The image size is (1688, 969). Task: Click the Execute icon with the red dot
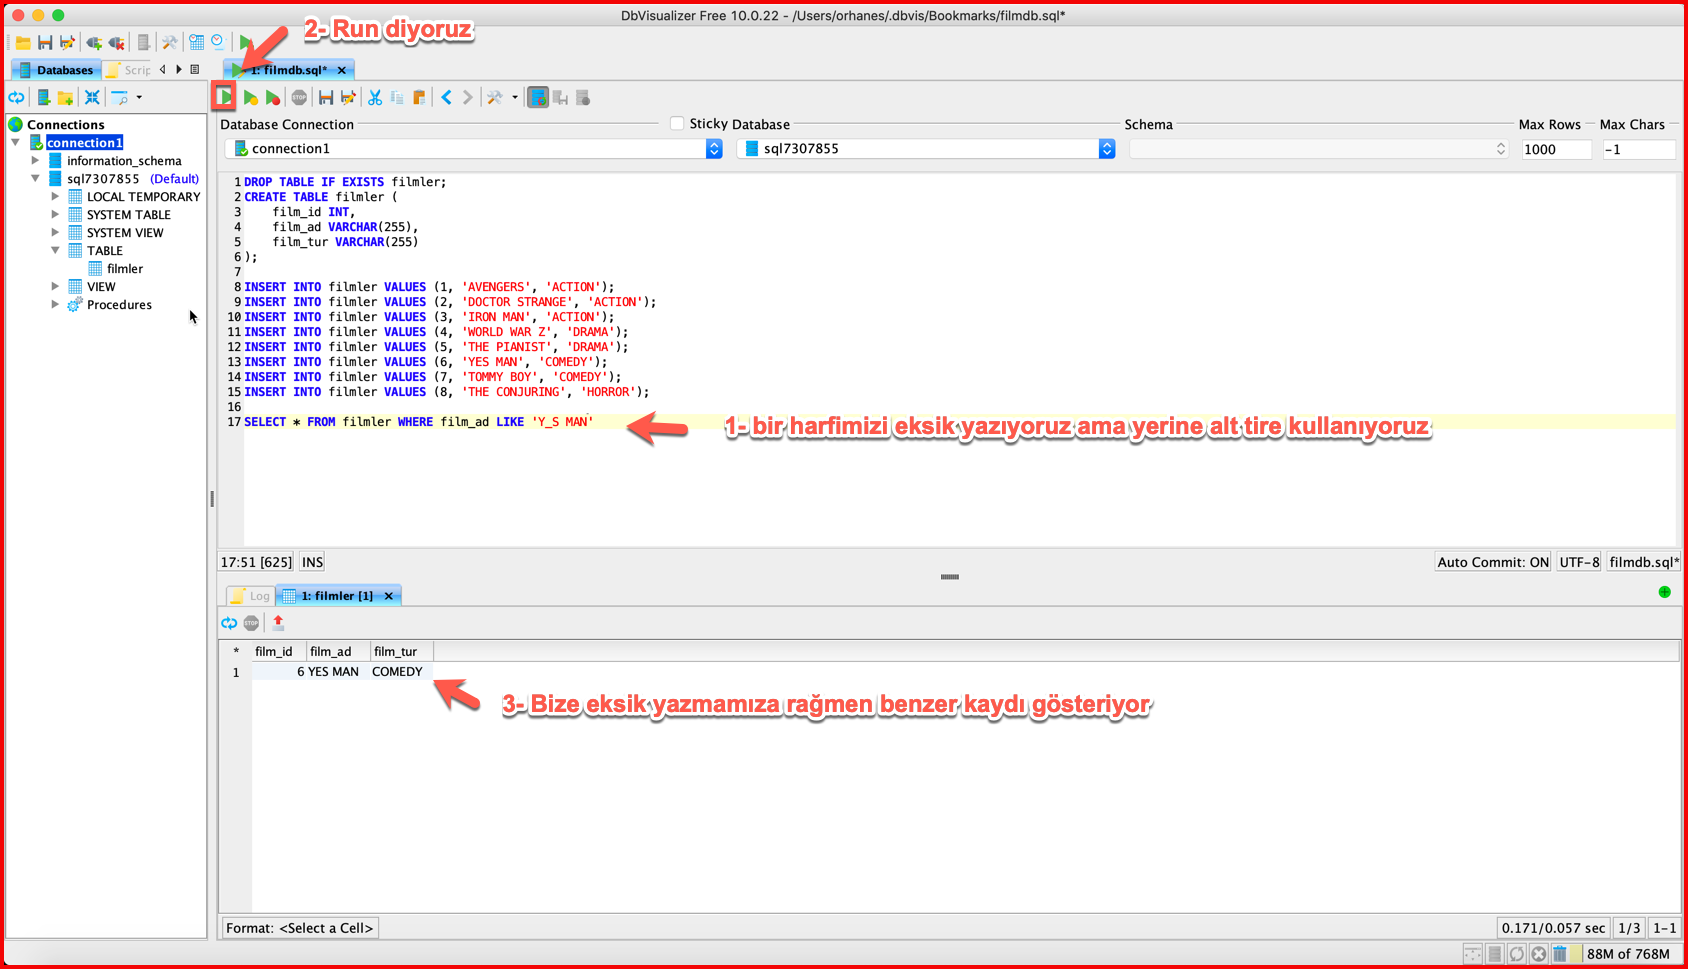(272, 98)
